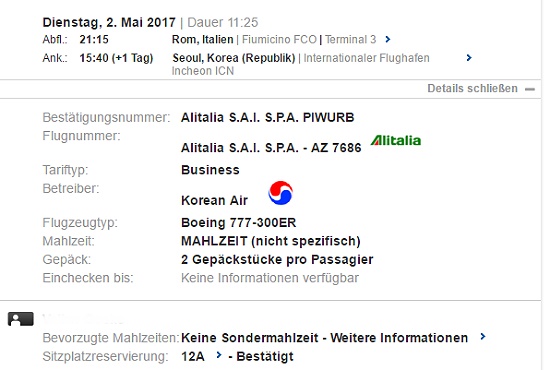The height and width of the screenshot is (370, 550).
Task: Open Rome Fiumicino Terminal 3 details arrow
Action: pyautogui.click(x=388, y=39)
